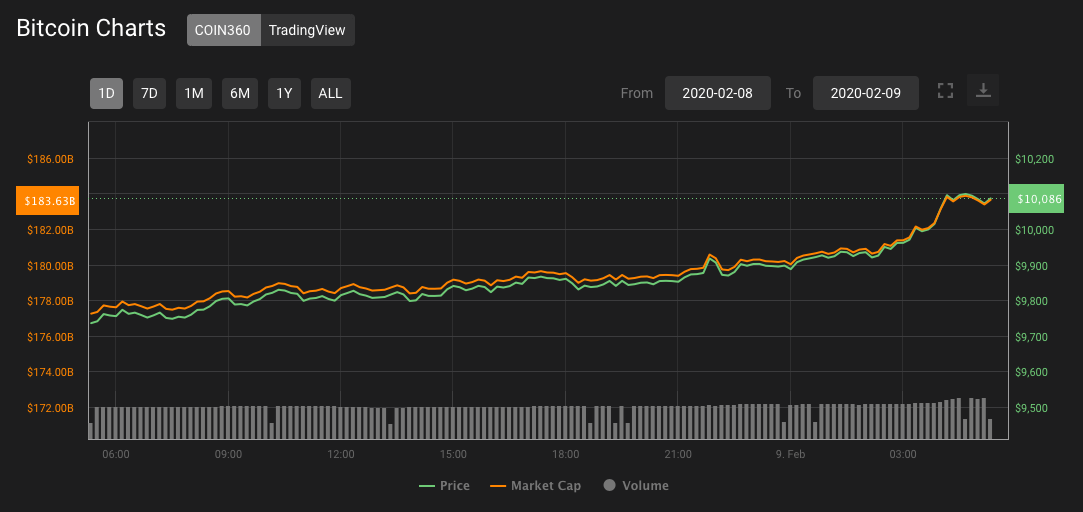Click the 21:00 time axis label
The image size is (1083, 512).
pyautogui.click(x=678, y=455)
